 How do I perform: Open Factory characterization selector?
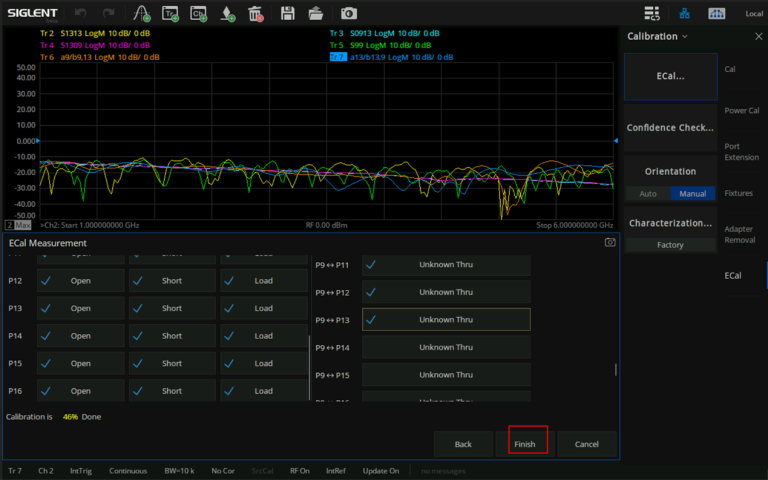pos(670,245)
